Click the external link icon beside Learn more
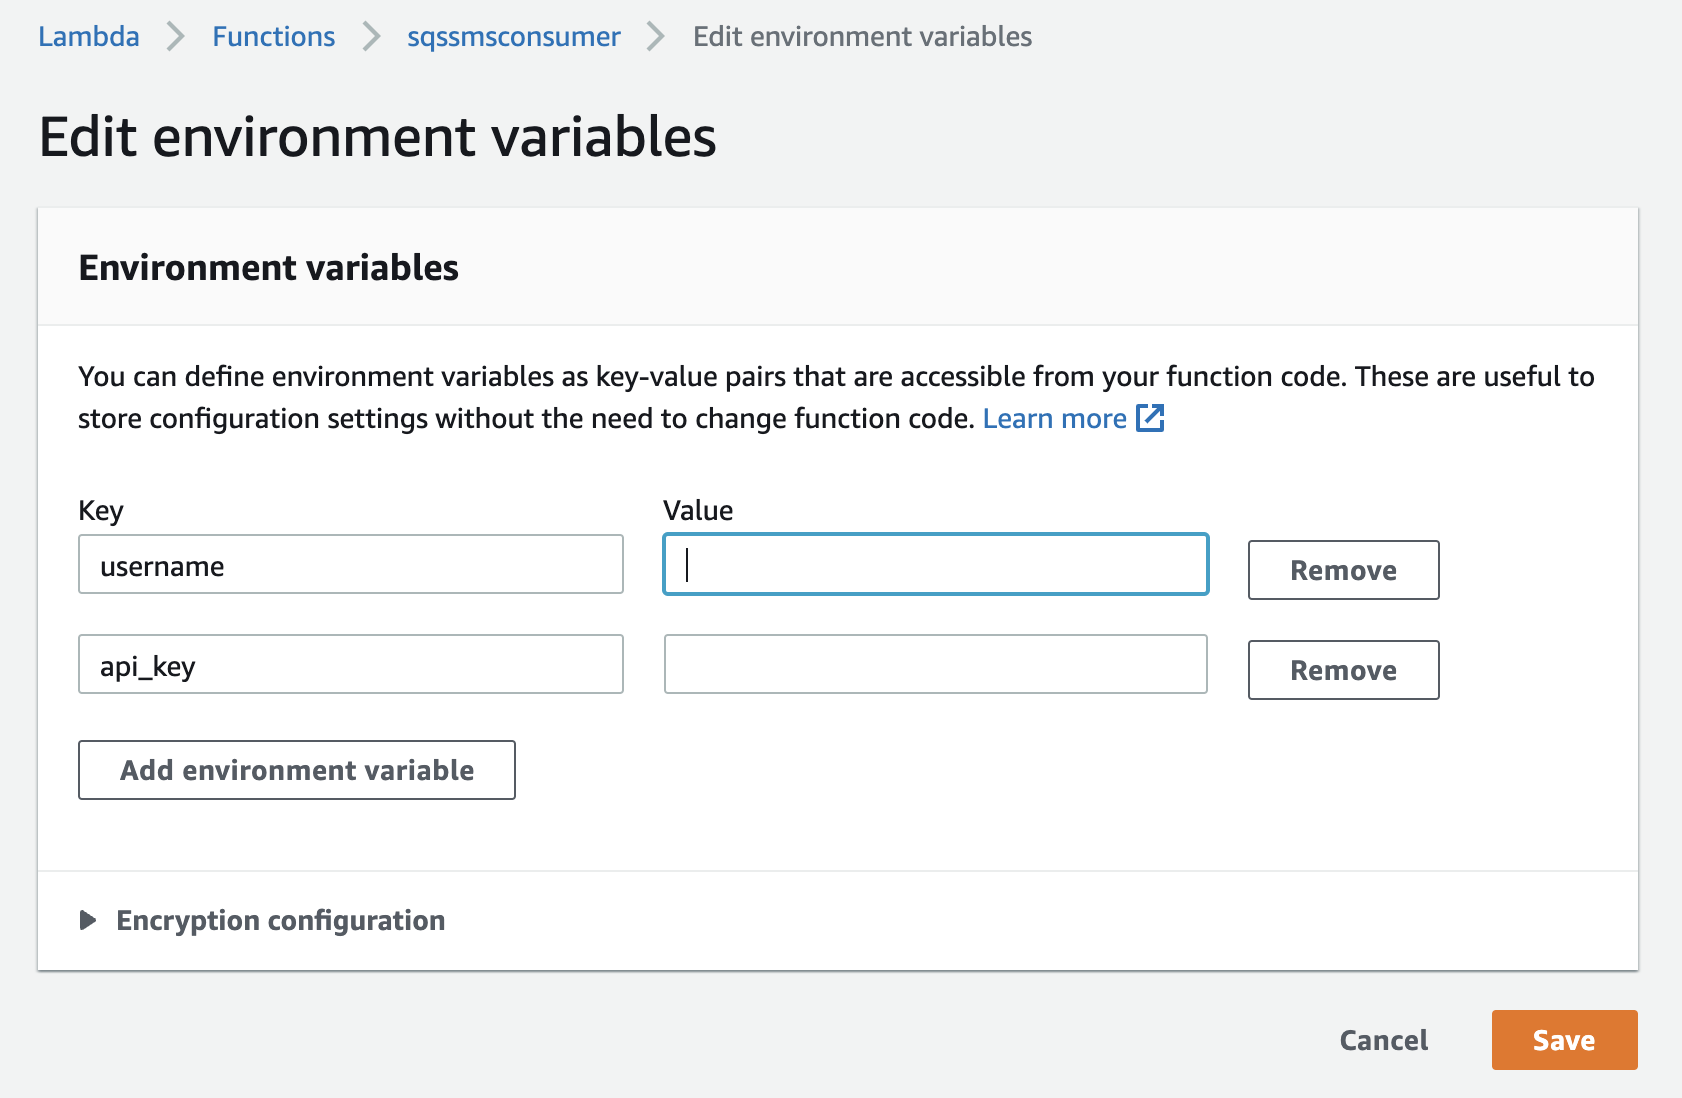This screenshot has height=1098, width=1682. click(1150, 418)
